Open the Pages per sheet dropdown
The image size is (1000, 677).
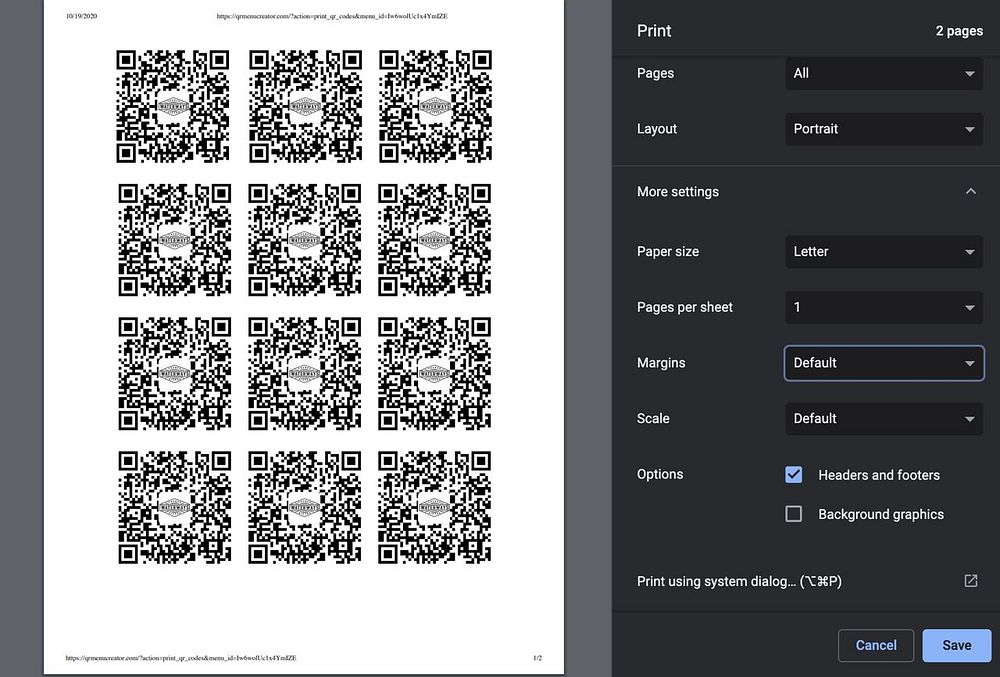click(883, 307)
